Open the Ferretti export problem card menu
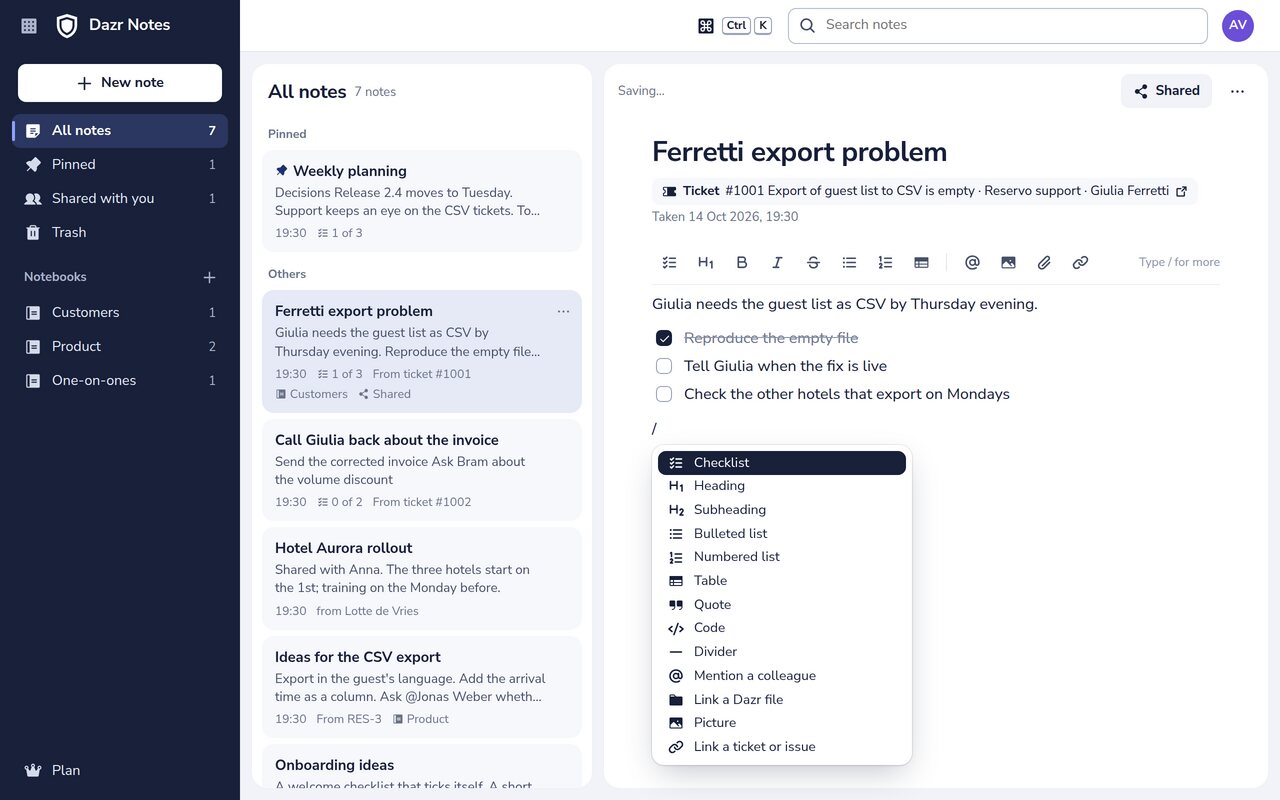The image size is (1280, 800). pyautogui.click(x=564, y=311)
